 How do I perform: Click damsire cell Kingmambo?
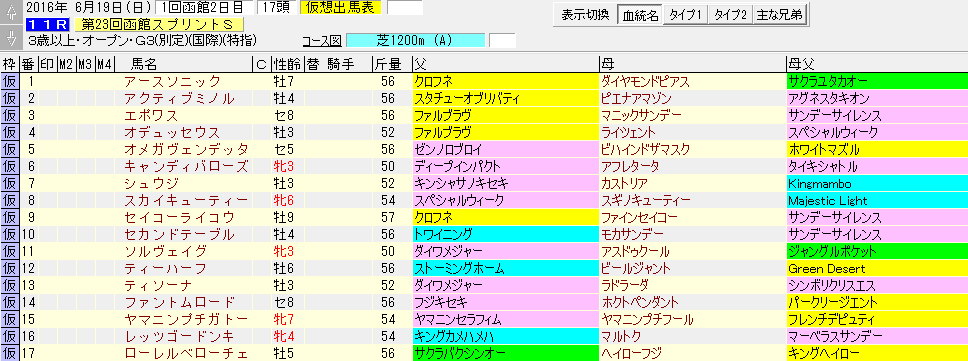[877, 184]
